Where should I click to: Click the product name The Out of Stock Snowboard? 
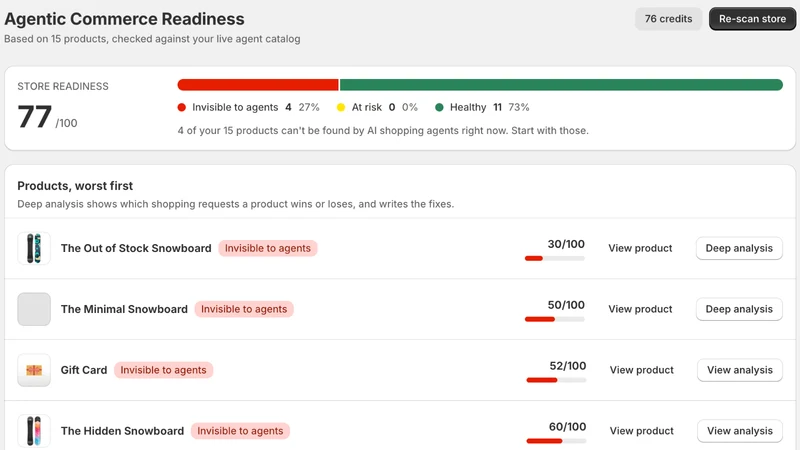click(x=136, y=248)
